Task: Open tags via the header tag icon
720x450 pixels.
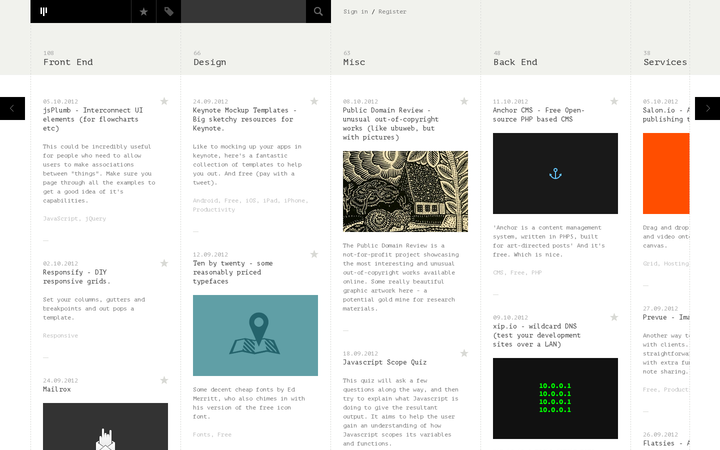Action: click(x=169, y=11)
